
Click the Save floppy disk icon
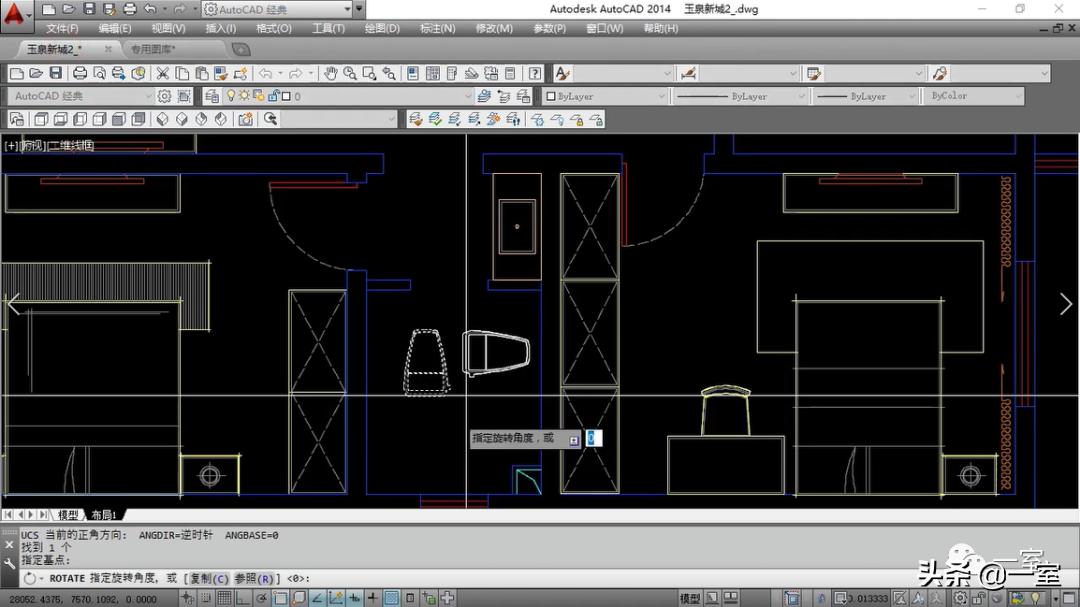pyautogui.click(x=55, y=73)
